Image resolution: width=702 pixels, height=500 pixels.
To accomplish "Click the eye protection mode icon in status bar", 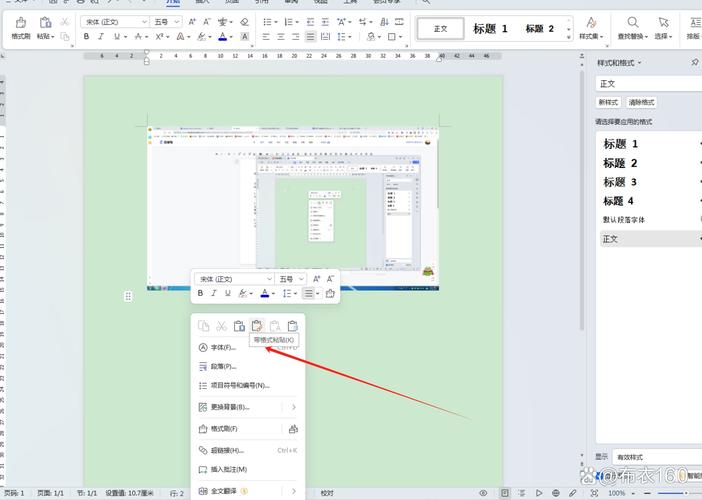I will tap(483, 493).
